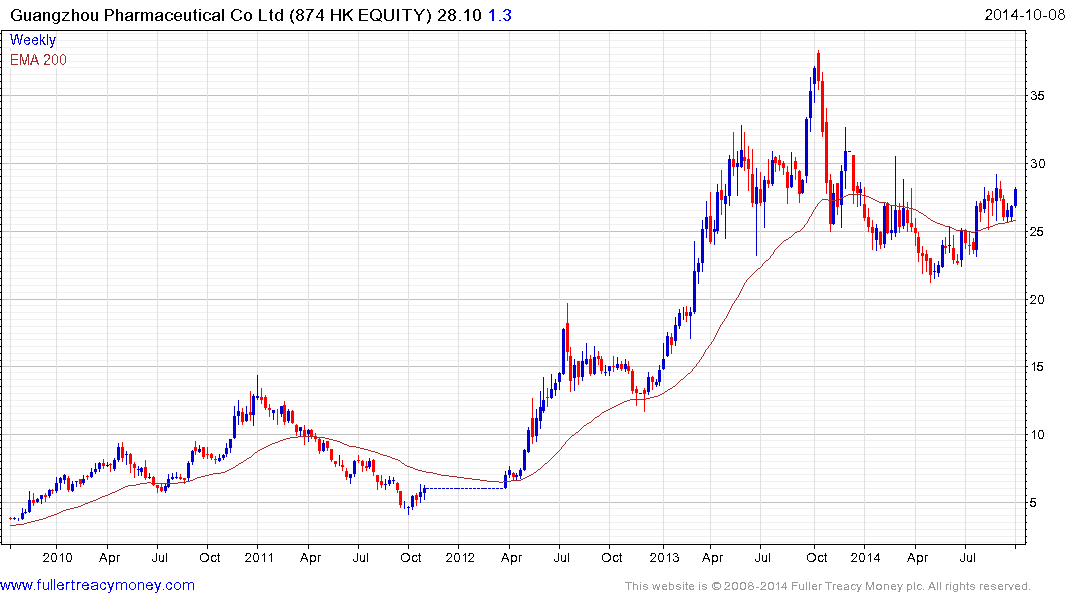
Task: Click the www.fullertreacymoney.com link
Action: (97, 586)
